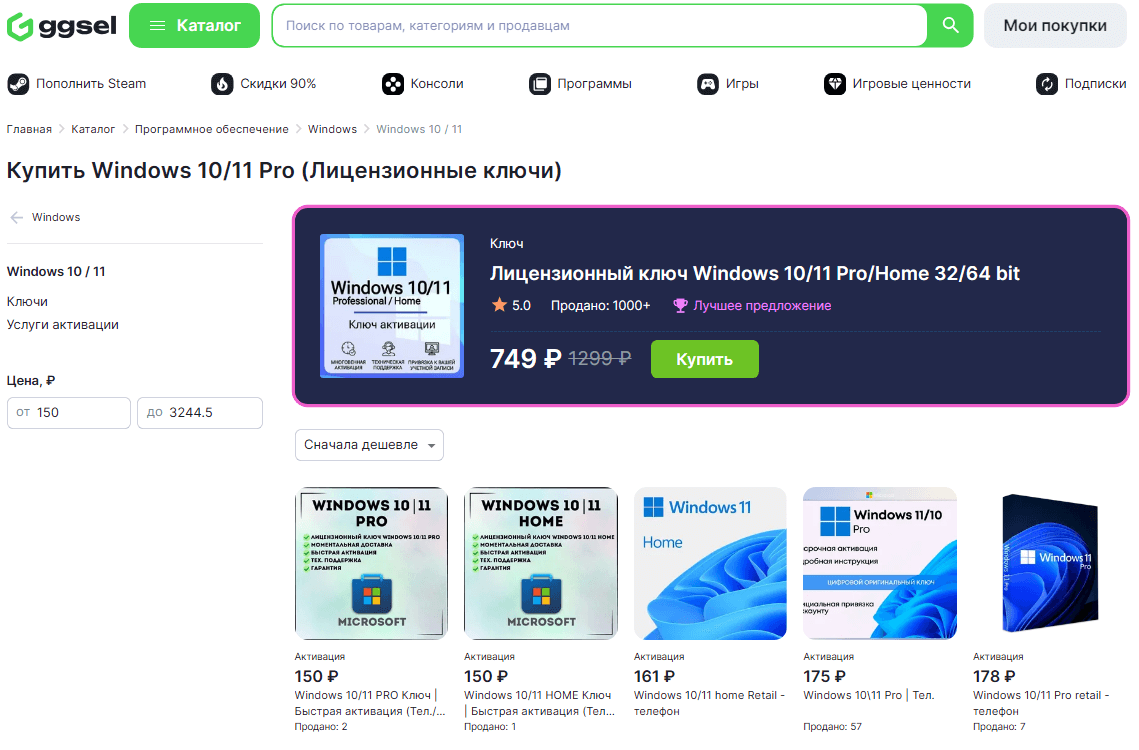Open 'Windows 10\11 Pro | Тел.' title
Screen dimensions: 1139x750
(869, 695)
